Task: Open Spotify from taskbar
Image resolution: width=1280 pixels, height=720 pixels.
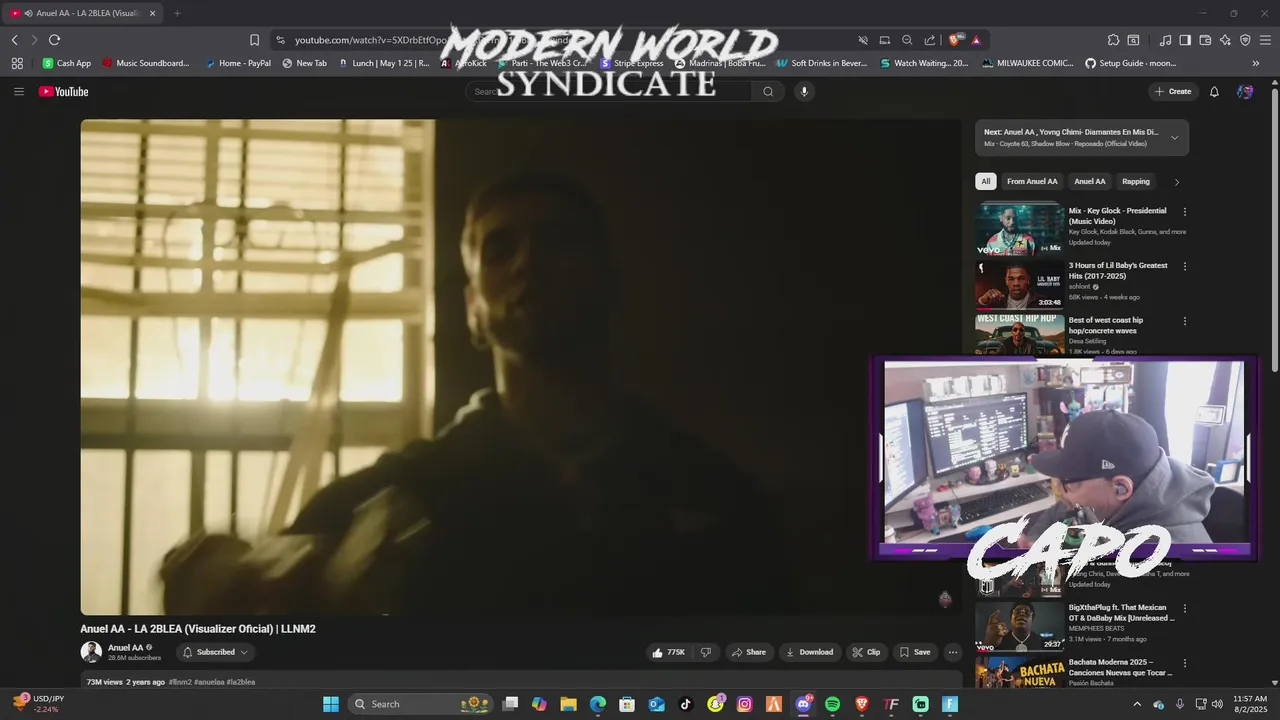Action: [x=833, y=704]
